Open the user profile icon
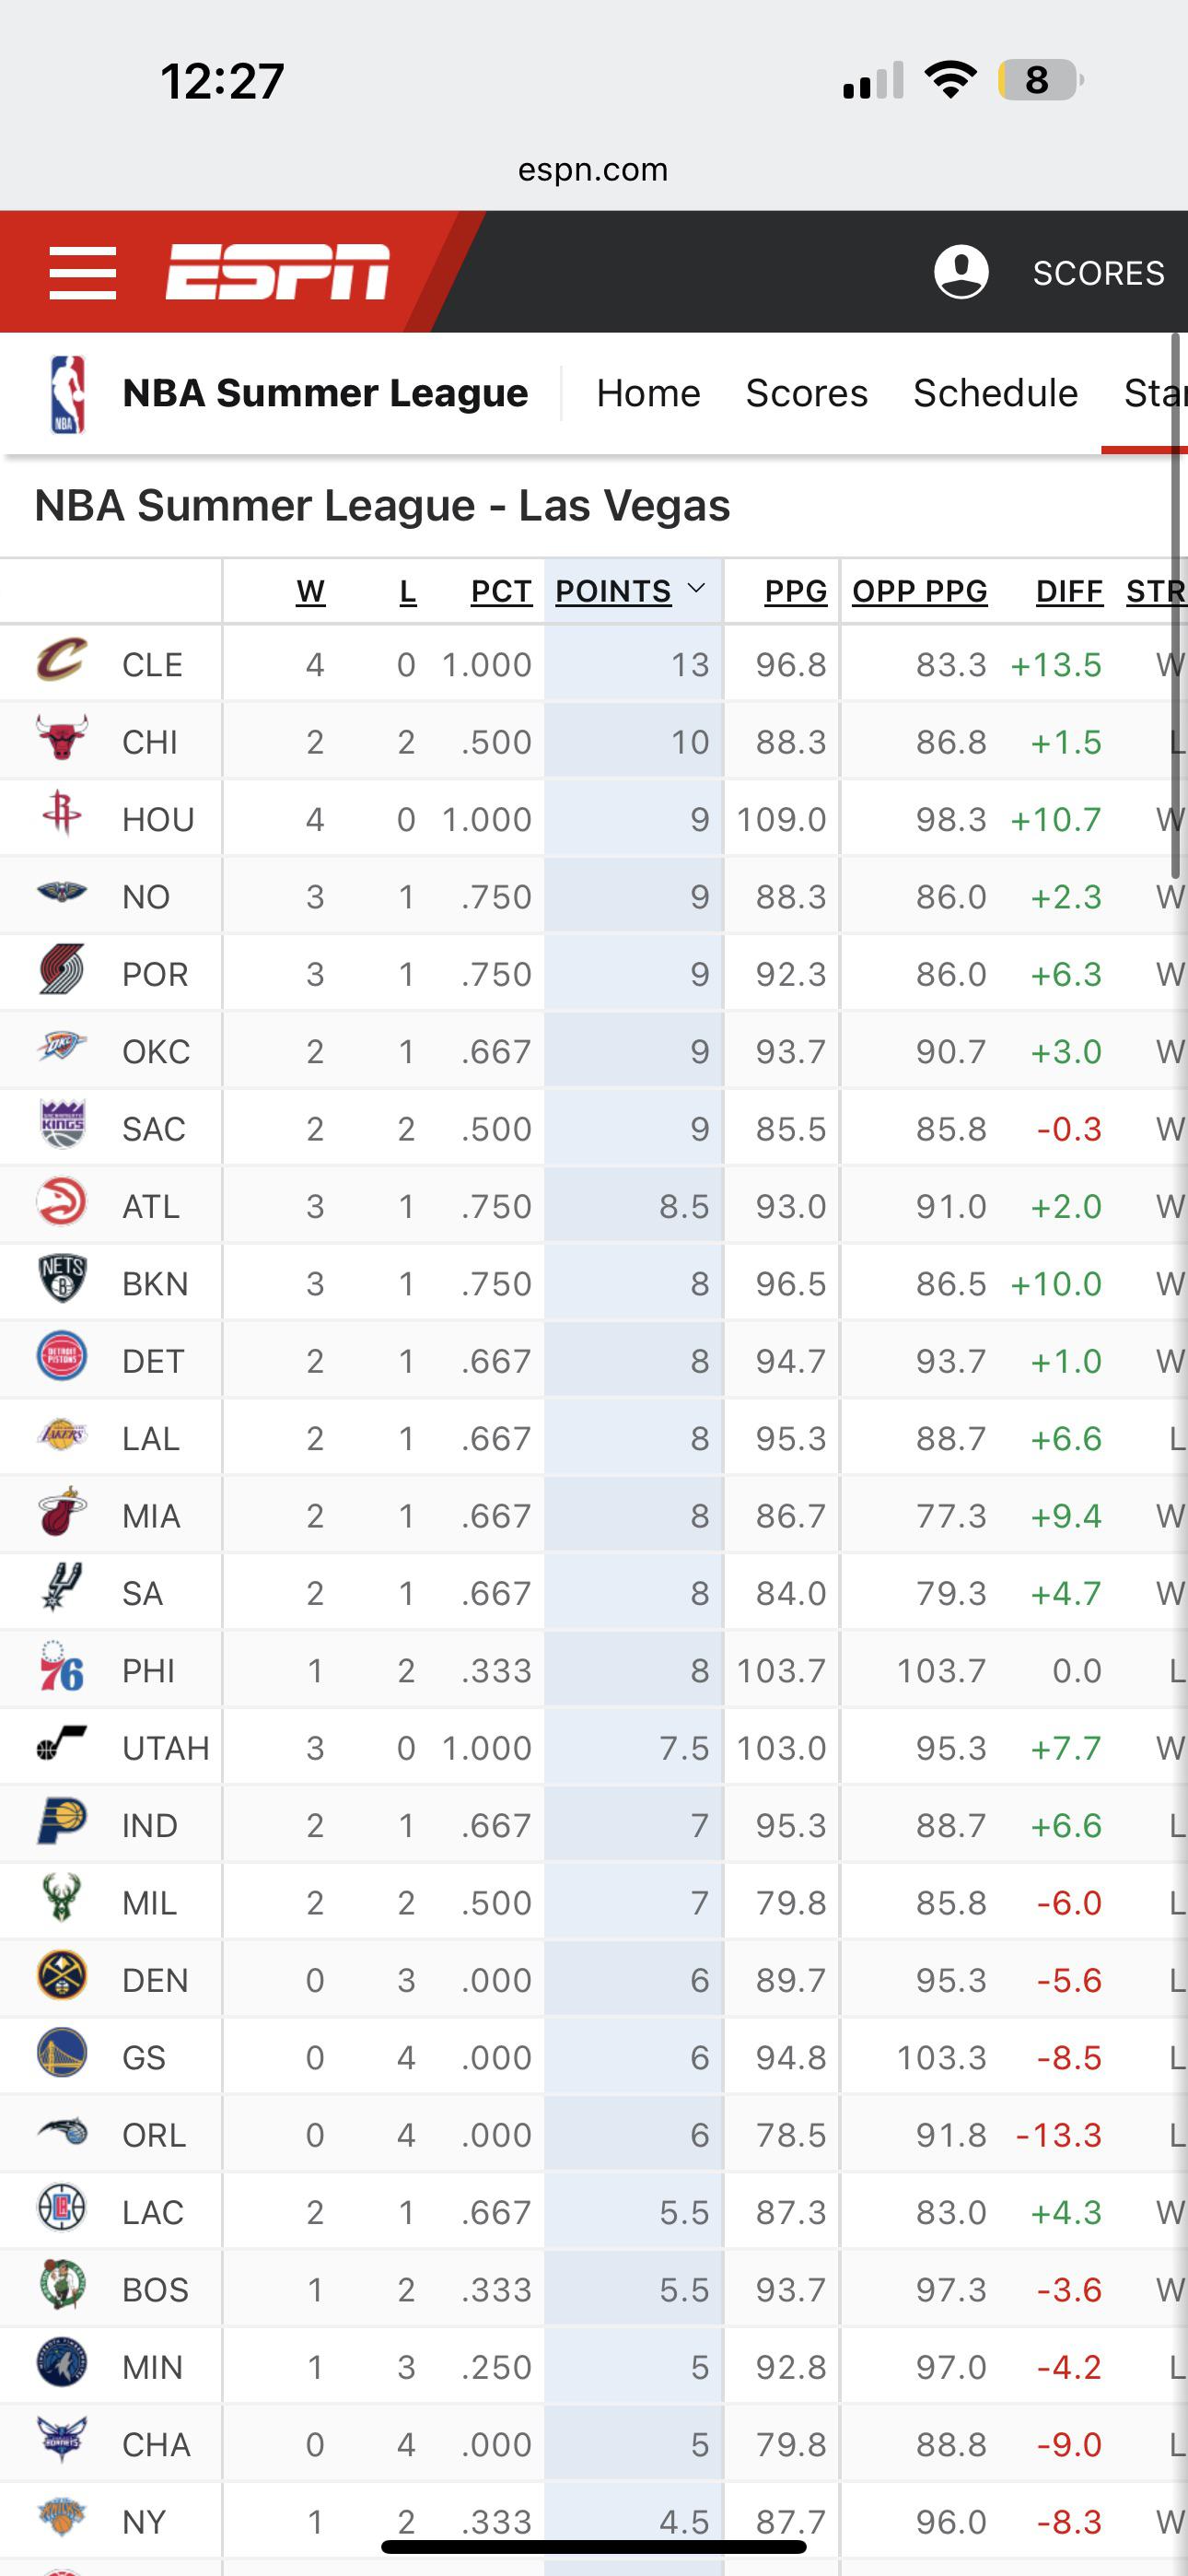Image resolution: width=1188 pixels, height=2576 pixels. (x=960, y=272)
